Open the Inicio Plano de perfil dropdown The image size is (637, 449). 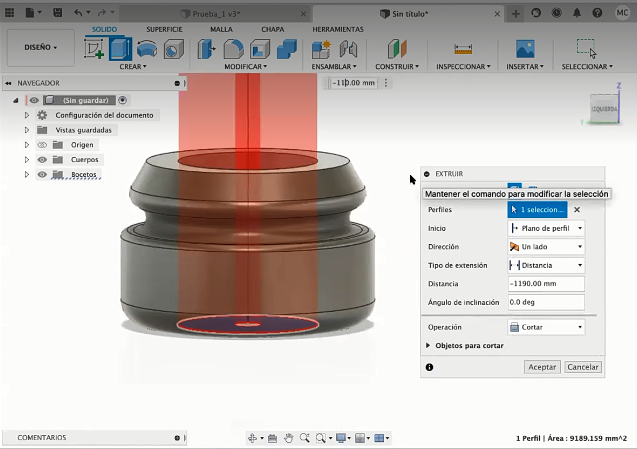pos(546,228)
